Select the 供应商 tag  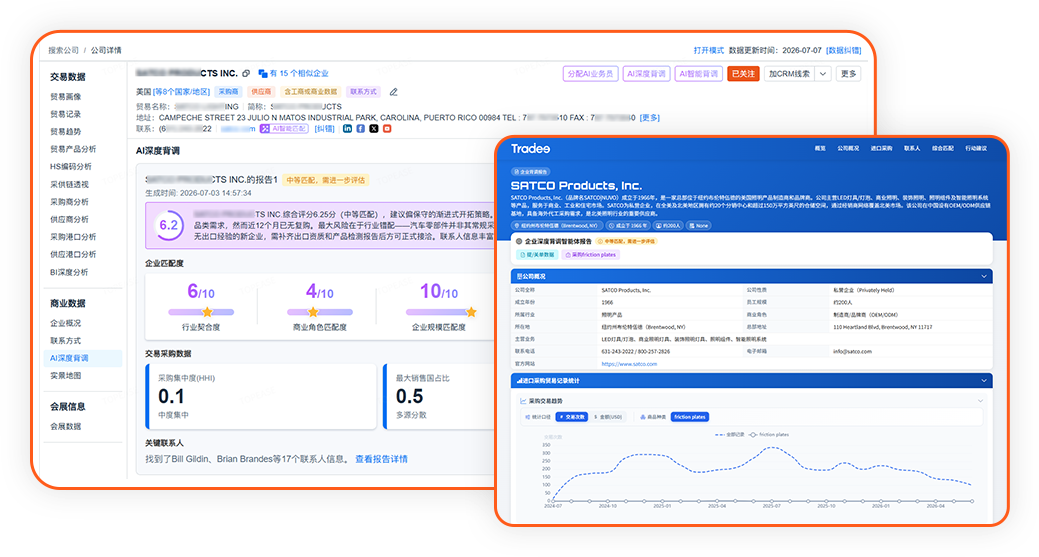(260, 92)
